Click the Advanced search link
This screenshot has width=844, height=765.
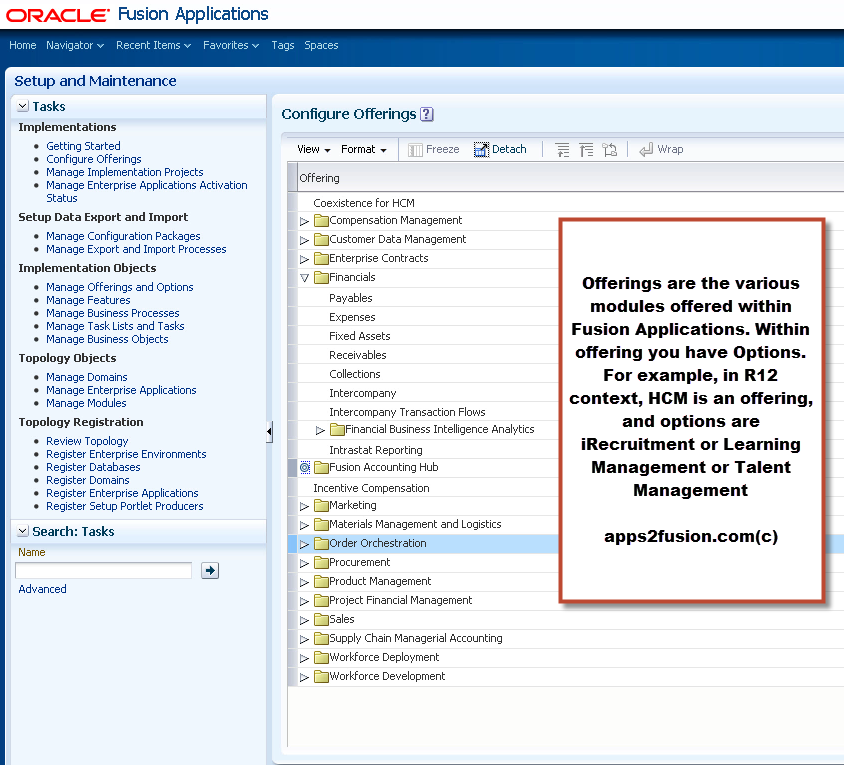tap(43, 589)
